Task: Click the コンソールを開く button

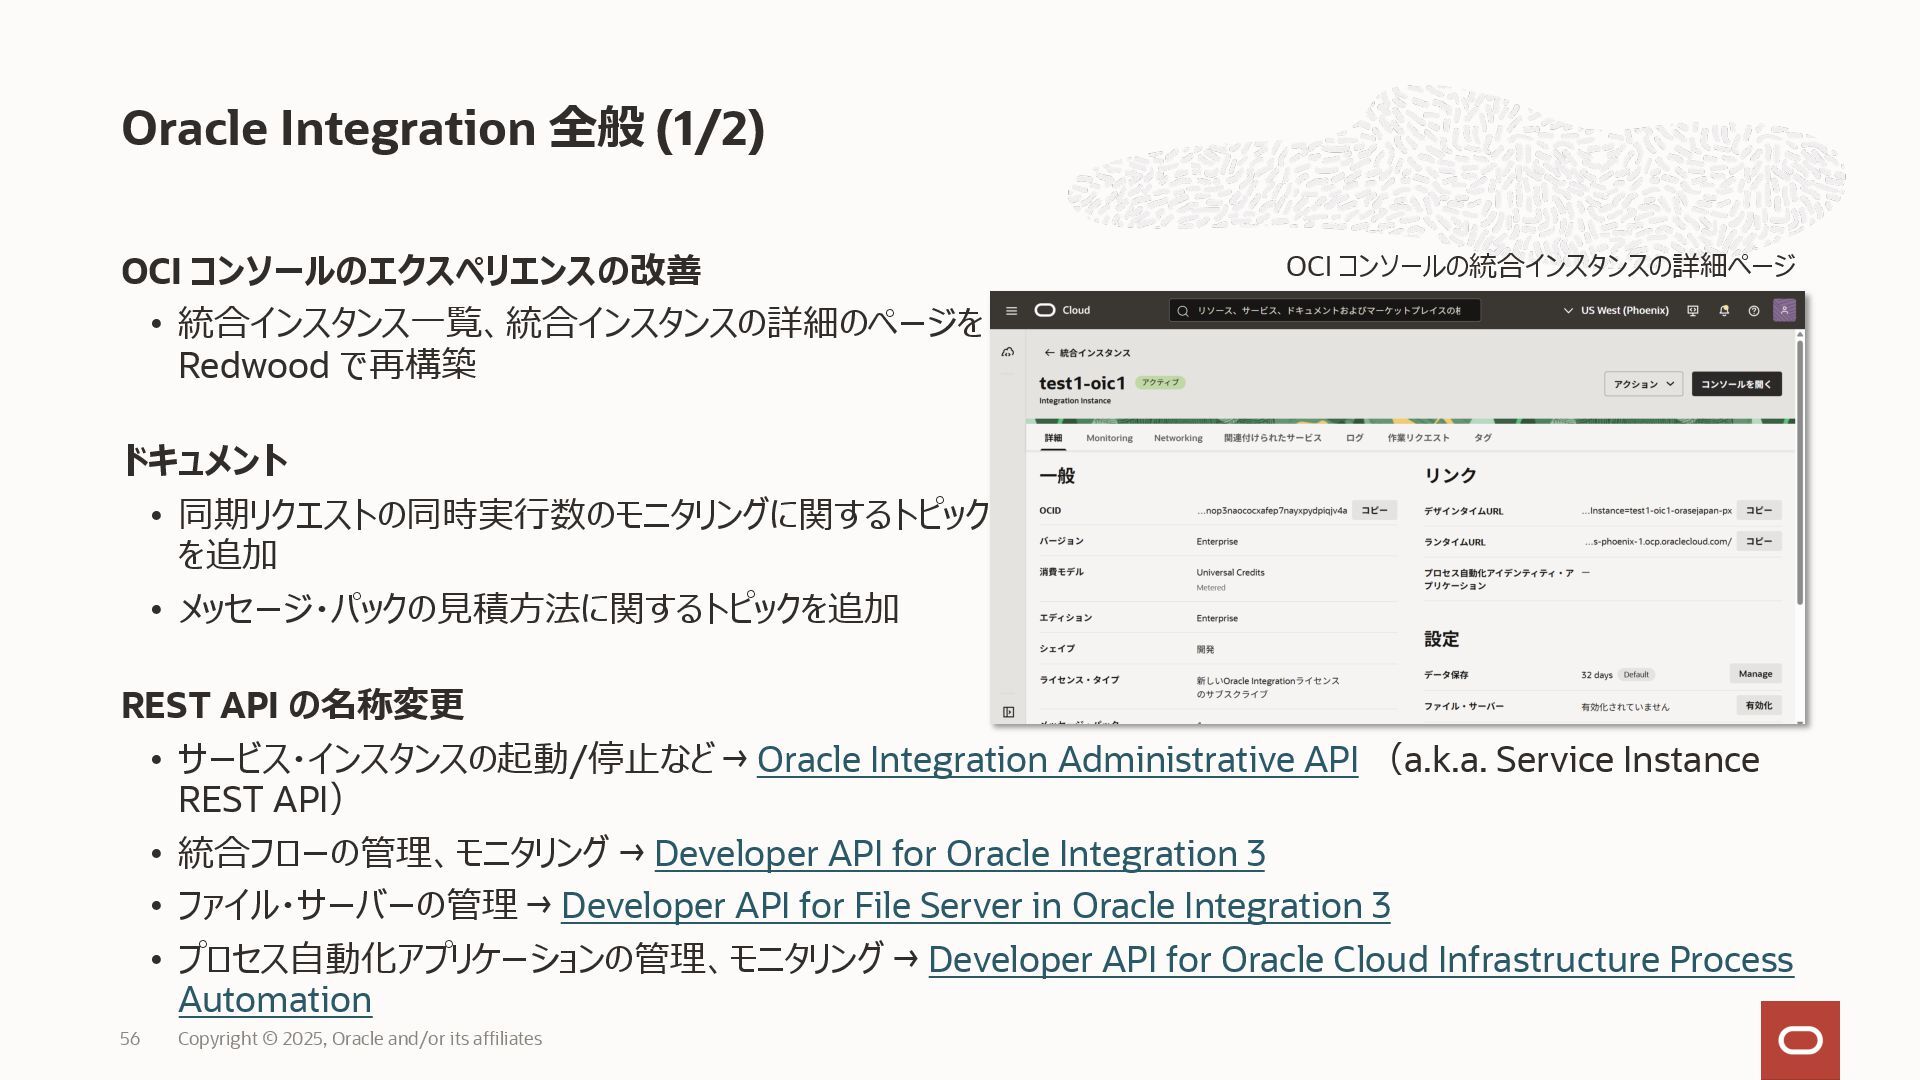Action: click(1736, 384)
